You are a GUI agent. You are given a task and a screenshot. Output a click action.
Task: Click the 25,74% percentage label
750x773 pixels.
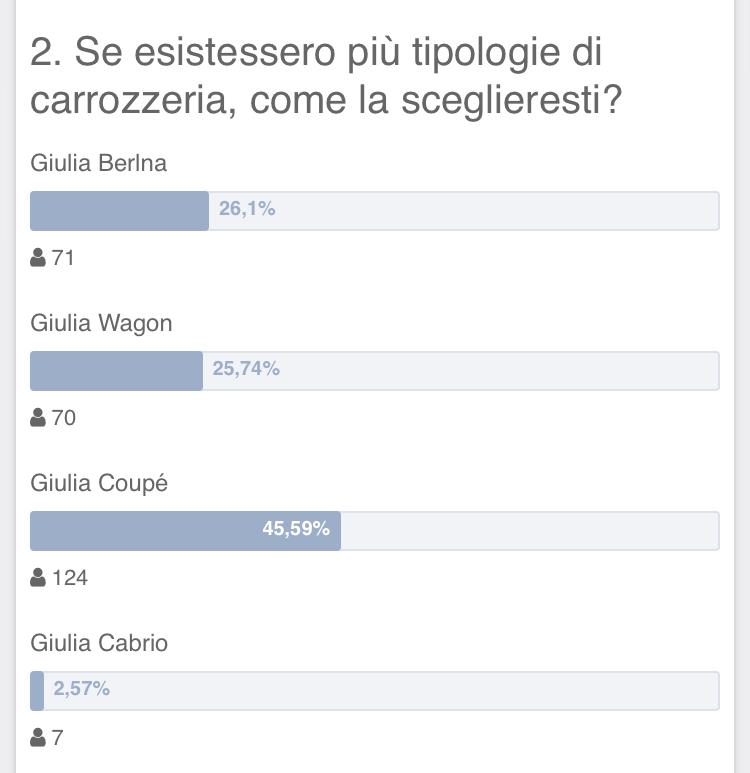pyautogui.click(x=246, y=369)
